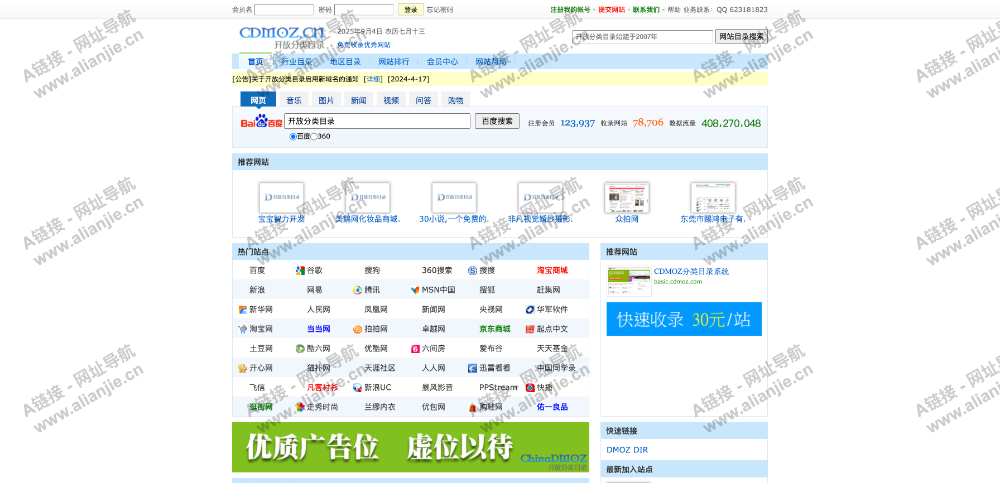Open the 地区目录 navigation menu item
The width and height of the screenshot is (1000, 483).
coord(345,62)
